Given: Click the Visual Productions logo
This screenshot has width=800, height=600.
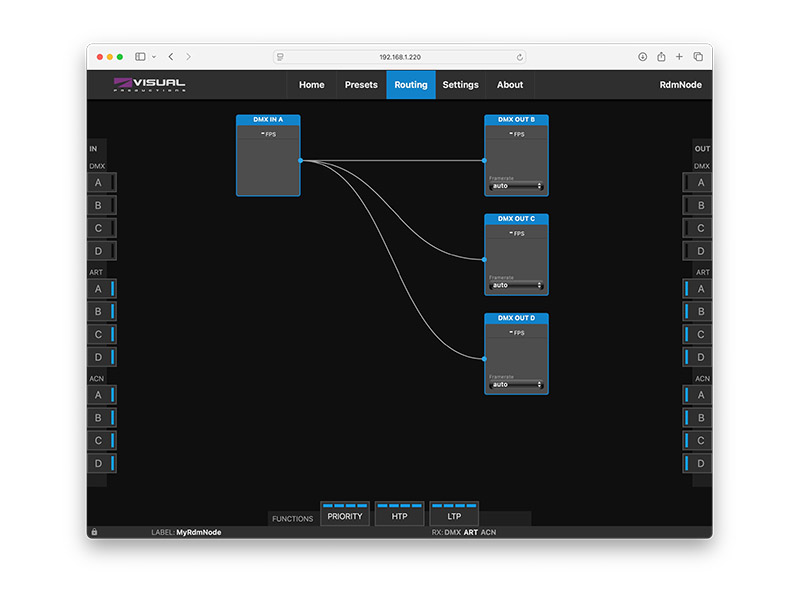Looking at the screenshot, I should point(150,85).
